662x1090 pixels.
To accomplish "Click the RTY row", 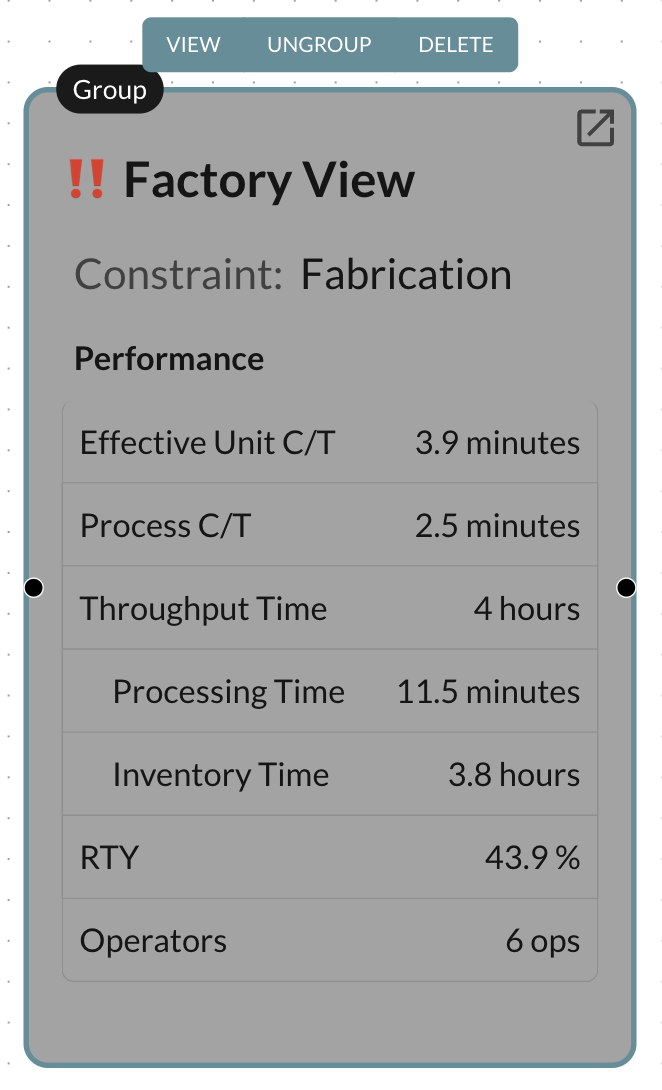I will click(329, 858).
